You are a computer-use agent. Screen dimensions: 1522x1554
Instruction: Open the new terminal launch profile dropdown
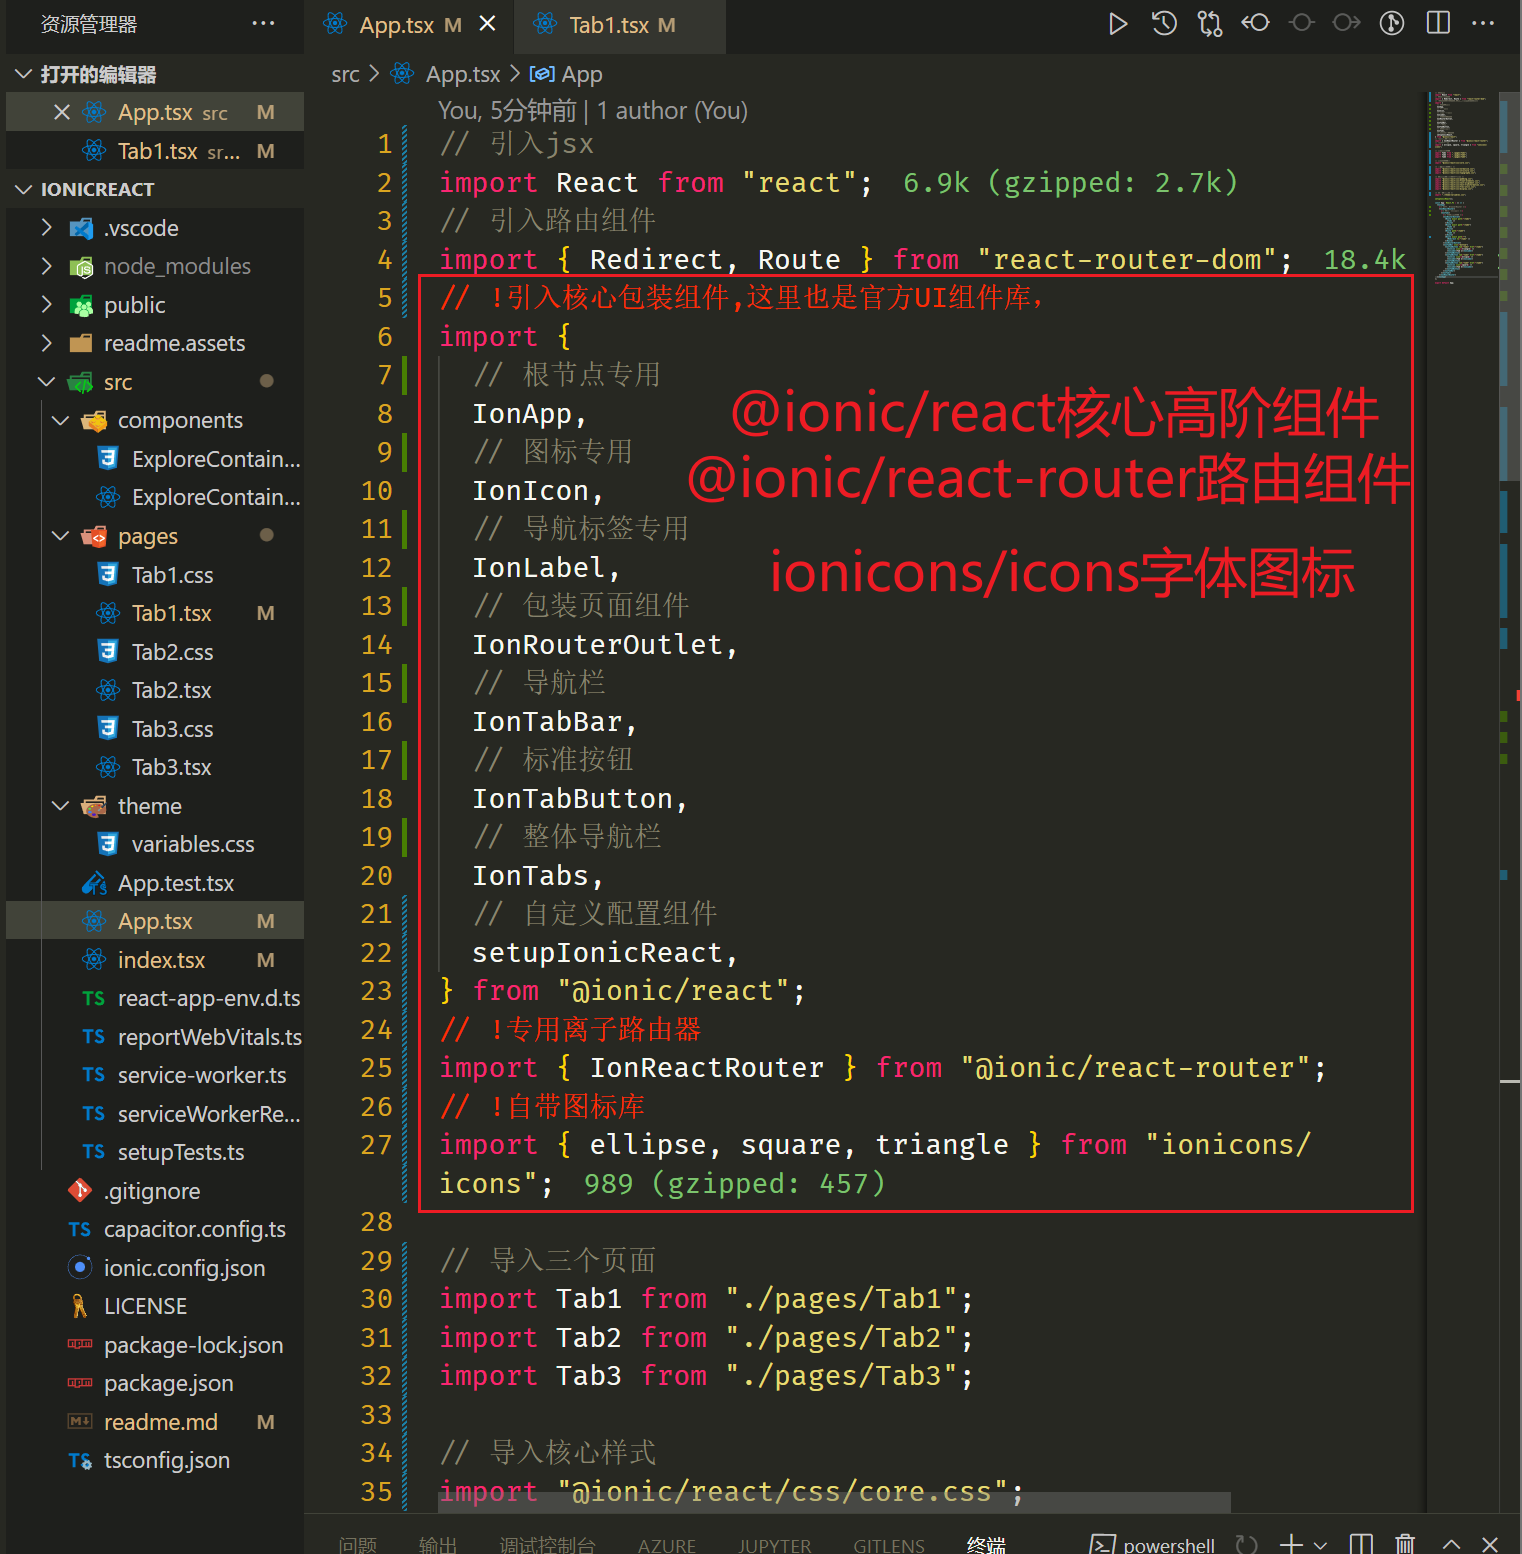(1320, 1545)
